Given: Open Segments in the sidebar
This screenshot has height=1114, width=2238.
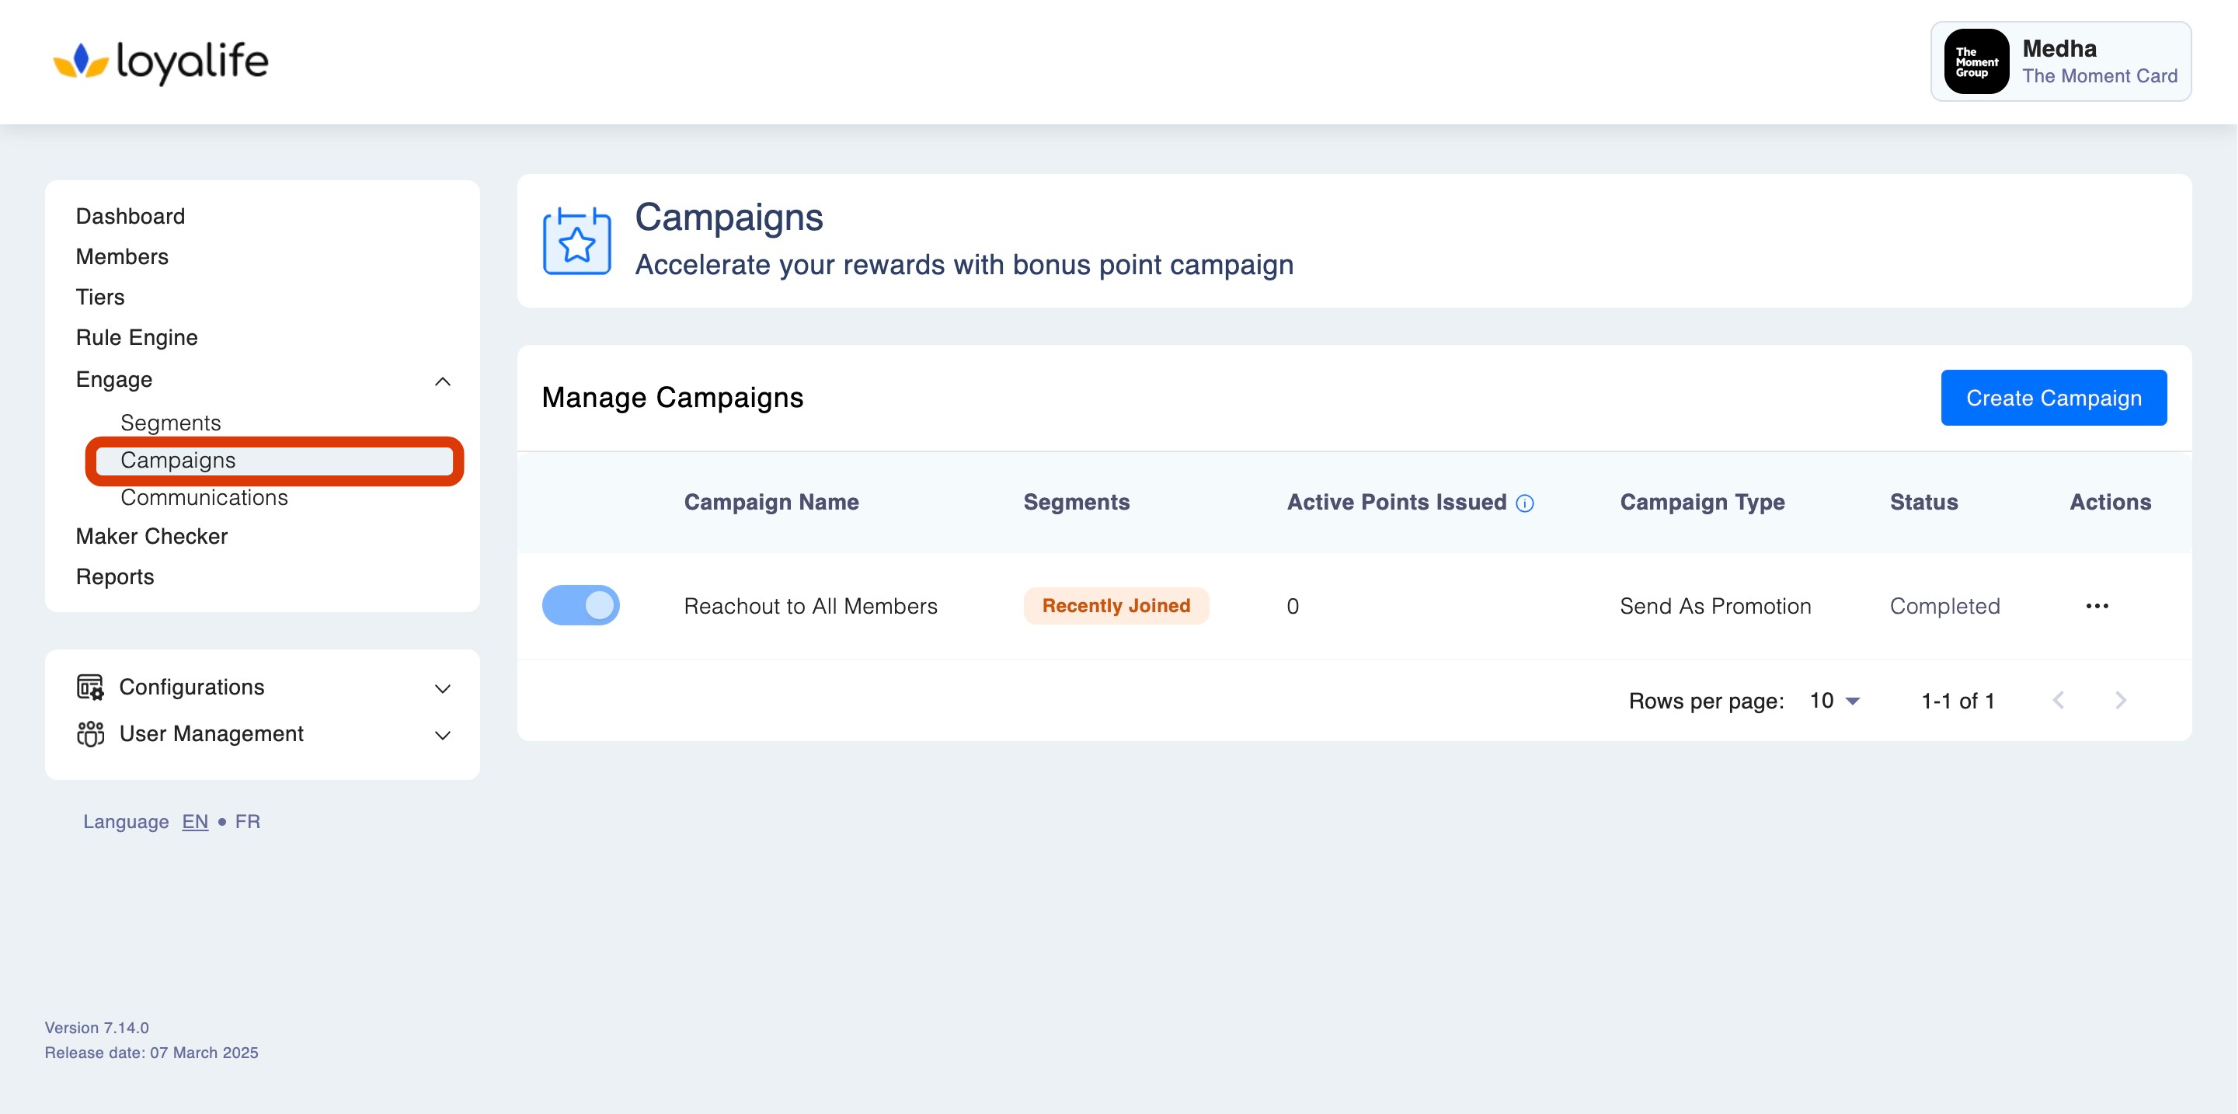Looking at the screenshot, I should click(x=171, y=423).
